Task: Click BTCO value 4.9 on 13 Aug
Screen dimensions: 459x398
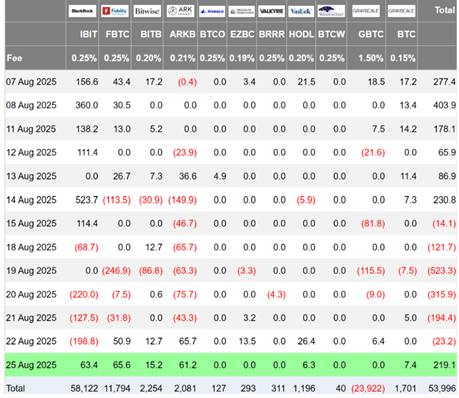Action: (x=220, y=176)
